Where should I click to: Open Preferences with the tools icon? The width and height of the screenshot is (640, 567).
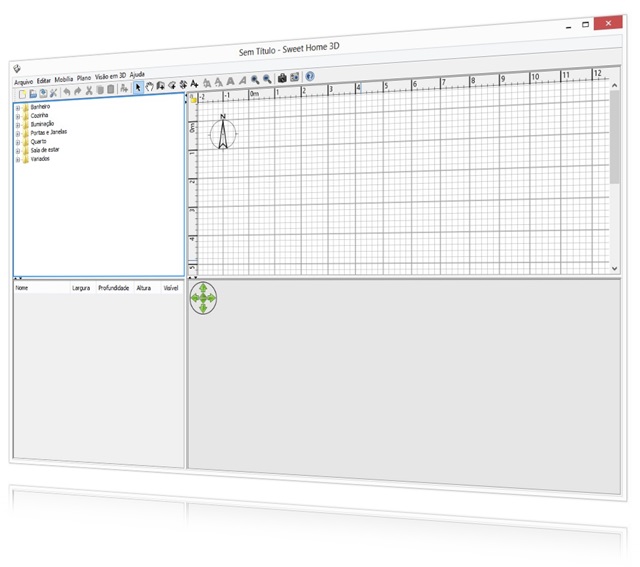(x=53, y=93)
